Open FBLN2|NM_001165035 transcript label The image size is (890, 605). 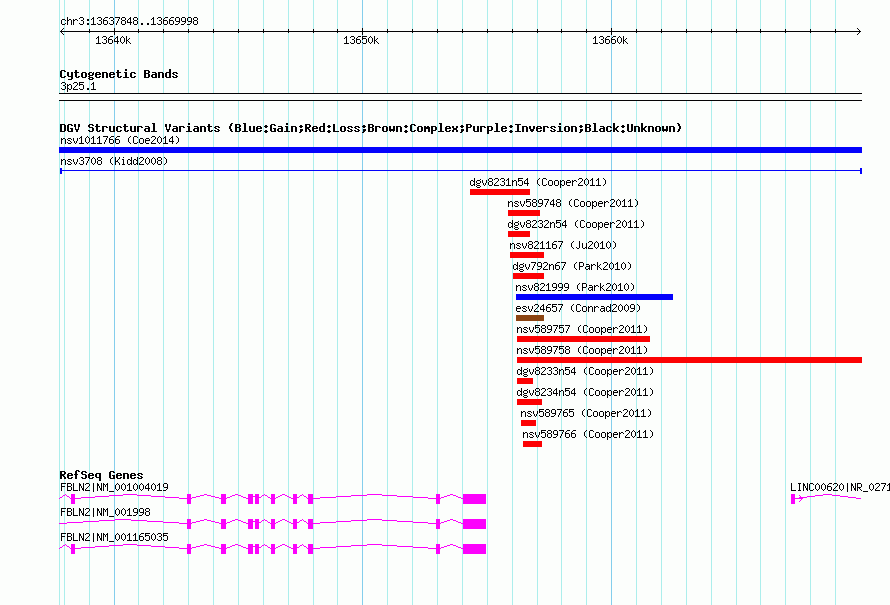click(x=114, y=537)
